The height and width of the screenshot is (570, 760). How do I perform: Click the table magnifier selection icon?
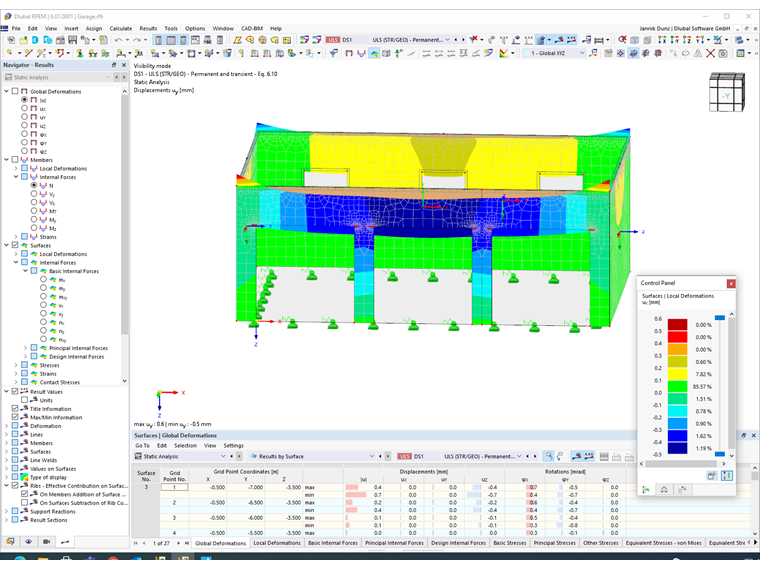[548, 456]
